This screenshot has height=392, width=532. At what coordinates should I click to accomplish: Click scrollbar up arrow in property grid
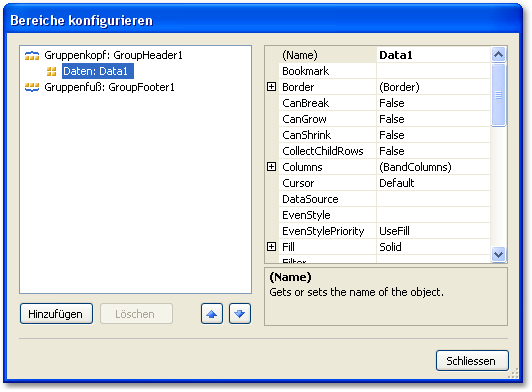(498, 55)
